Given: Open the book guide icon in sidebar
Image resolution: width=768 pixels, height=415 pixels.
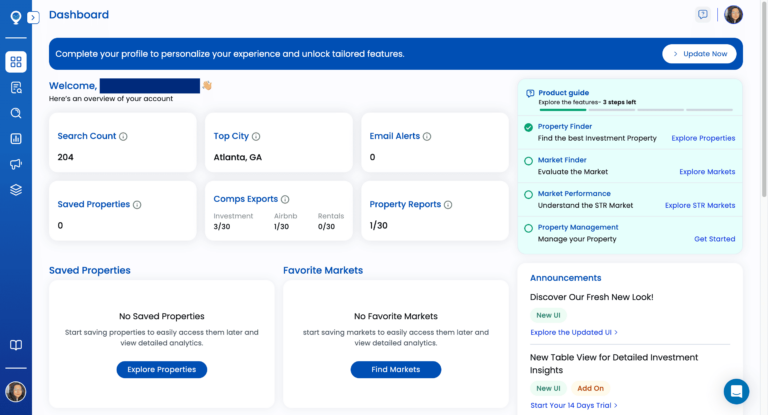Looking at the screenshot, I should coord(16,345).
